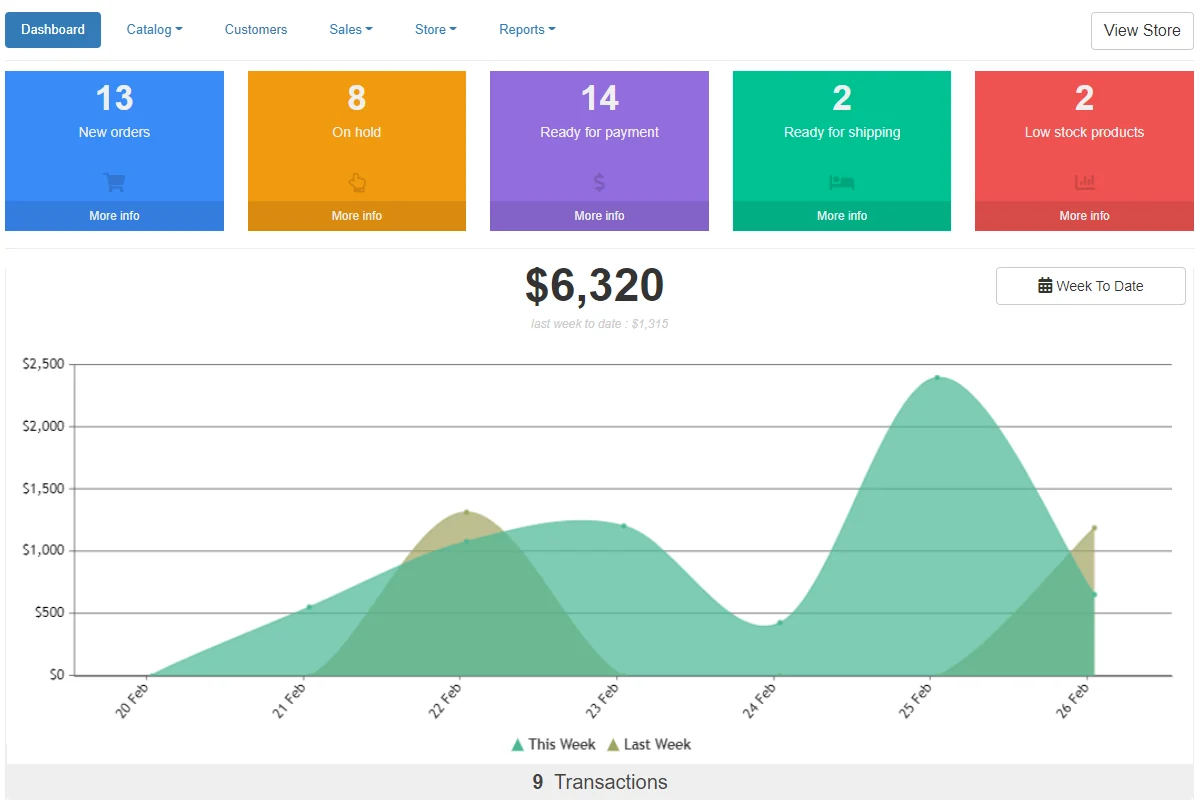Click the 9 Transactions bar
Image resolution: width=1200 pixels, height=800 pixels.
(x=600, y=782)
